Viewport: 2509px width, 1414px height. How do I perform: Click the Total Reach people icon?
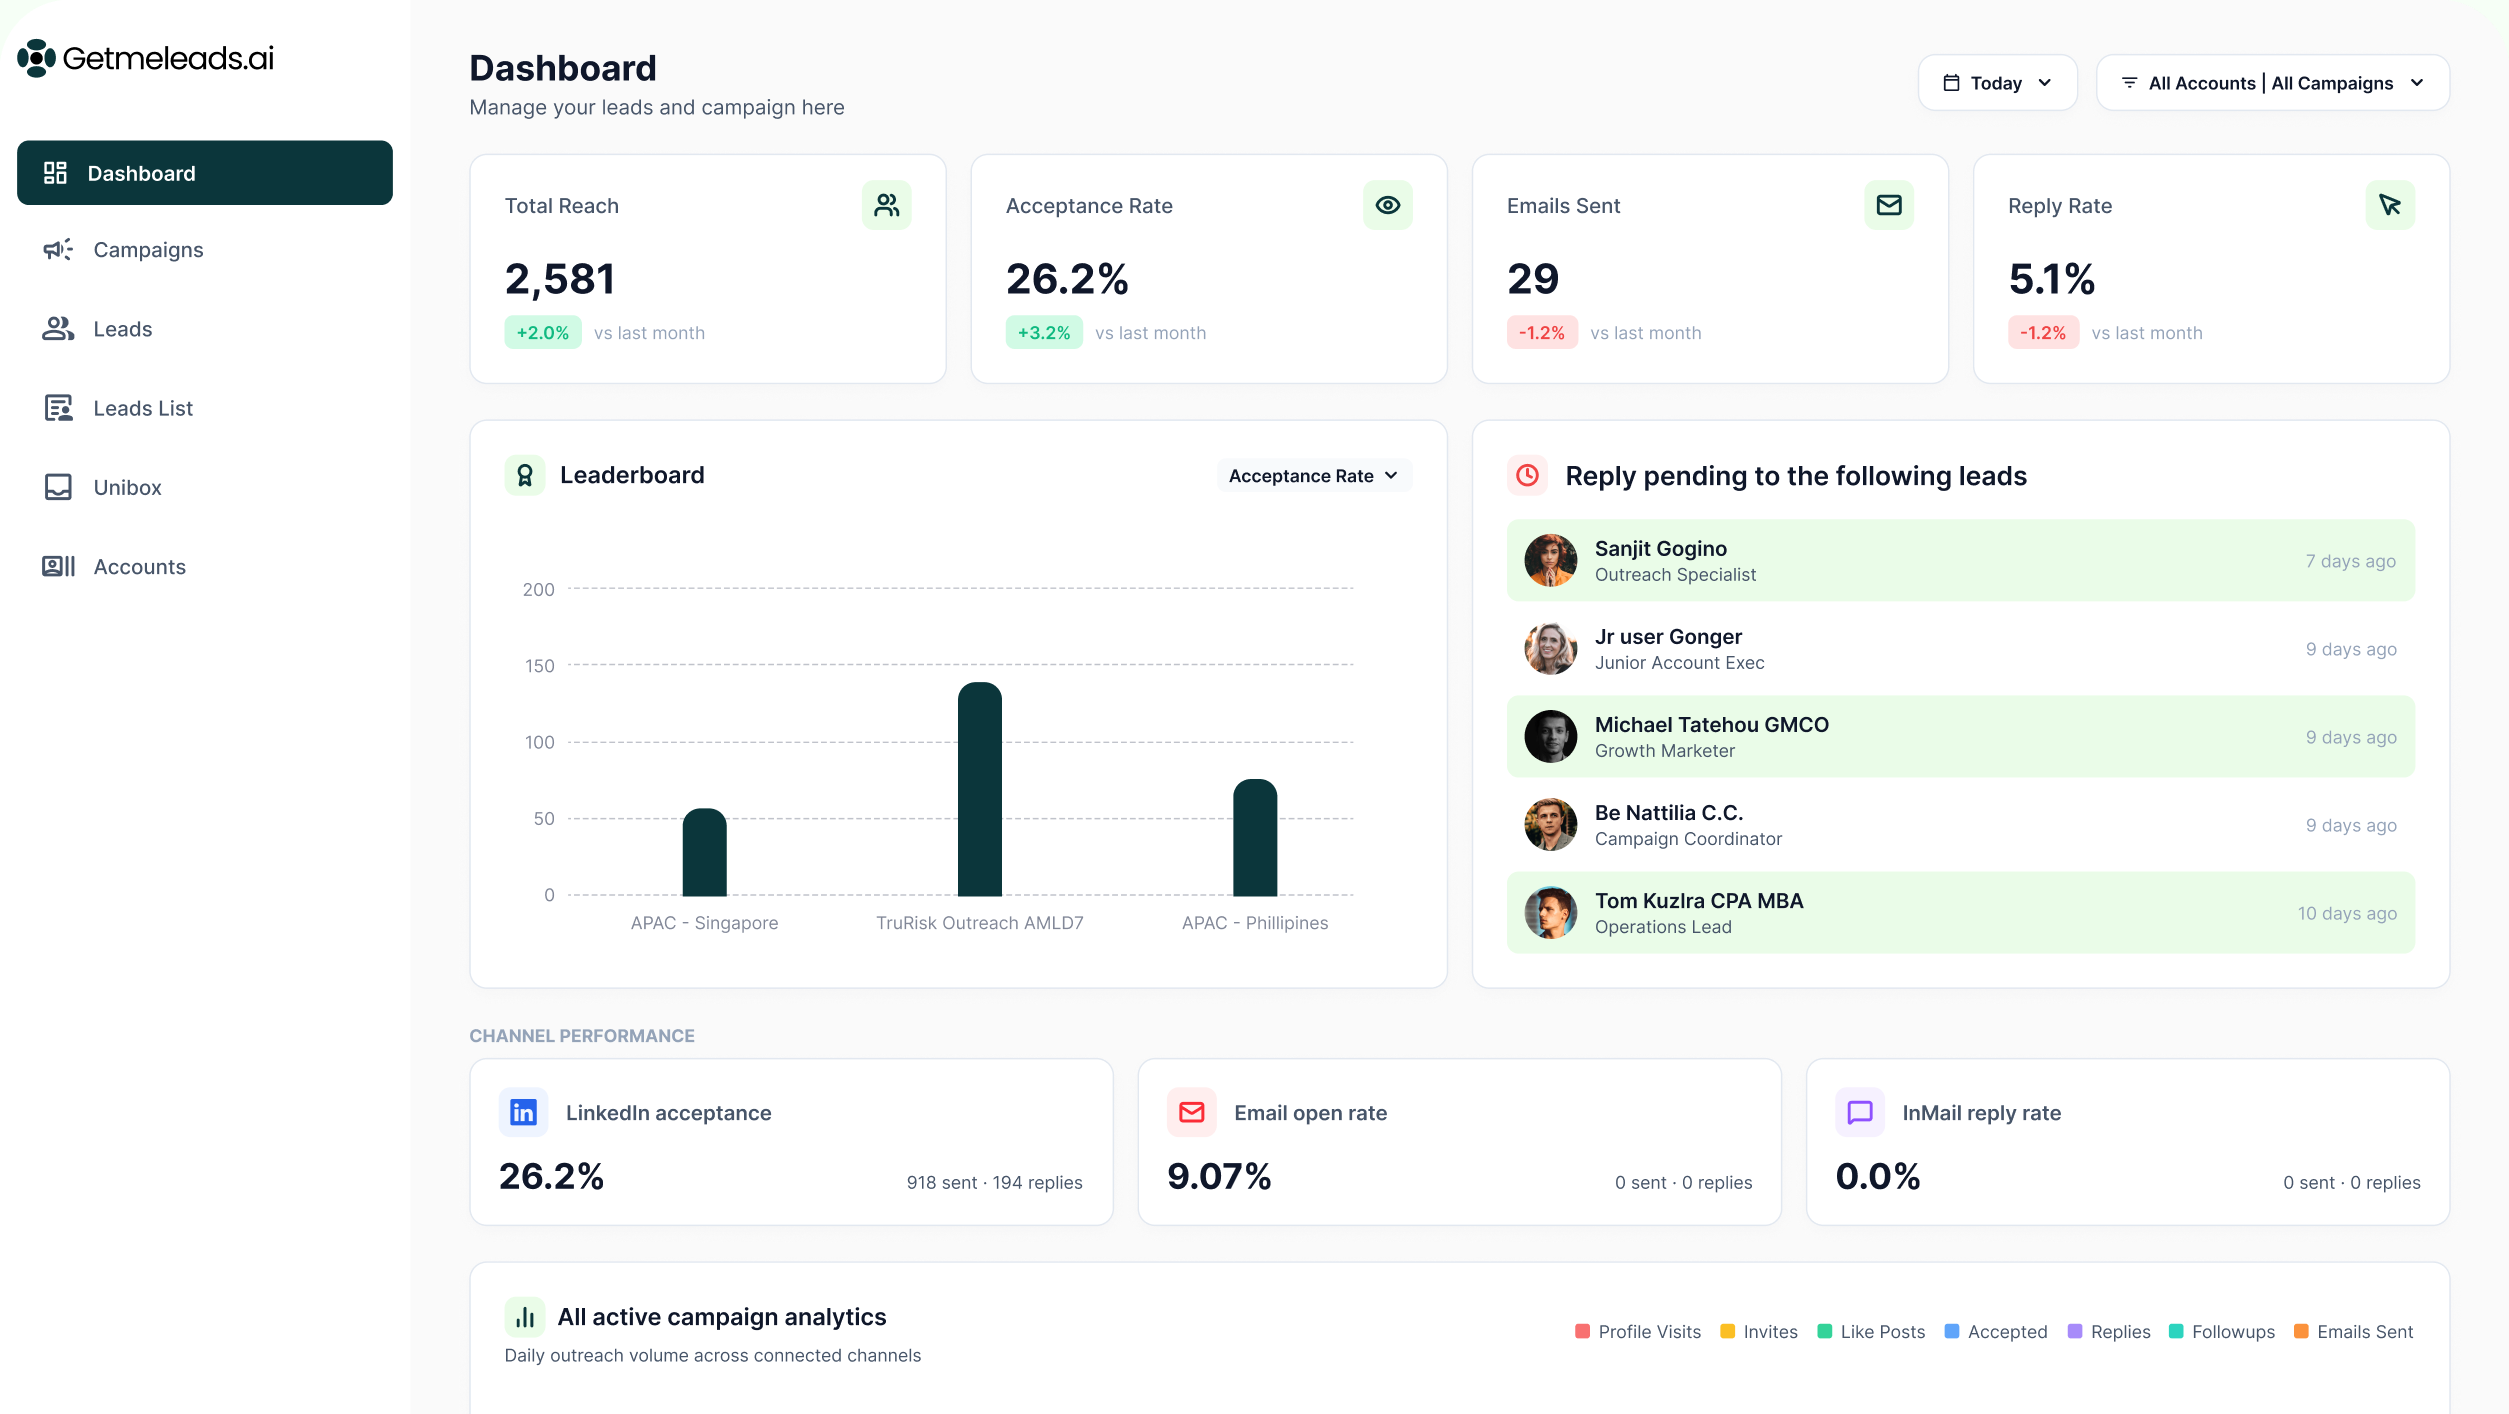(886, 205)
